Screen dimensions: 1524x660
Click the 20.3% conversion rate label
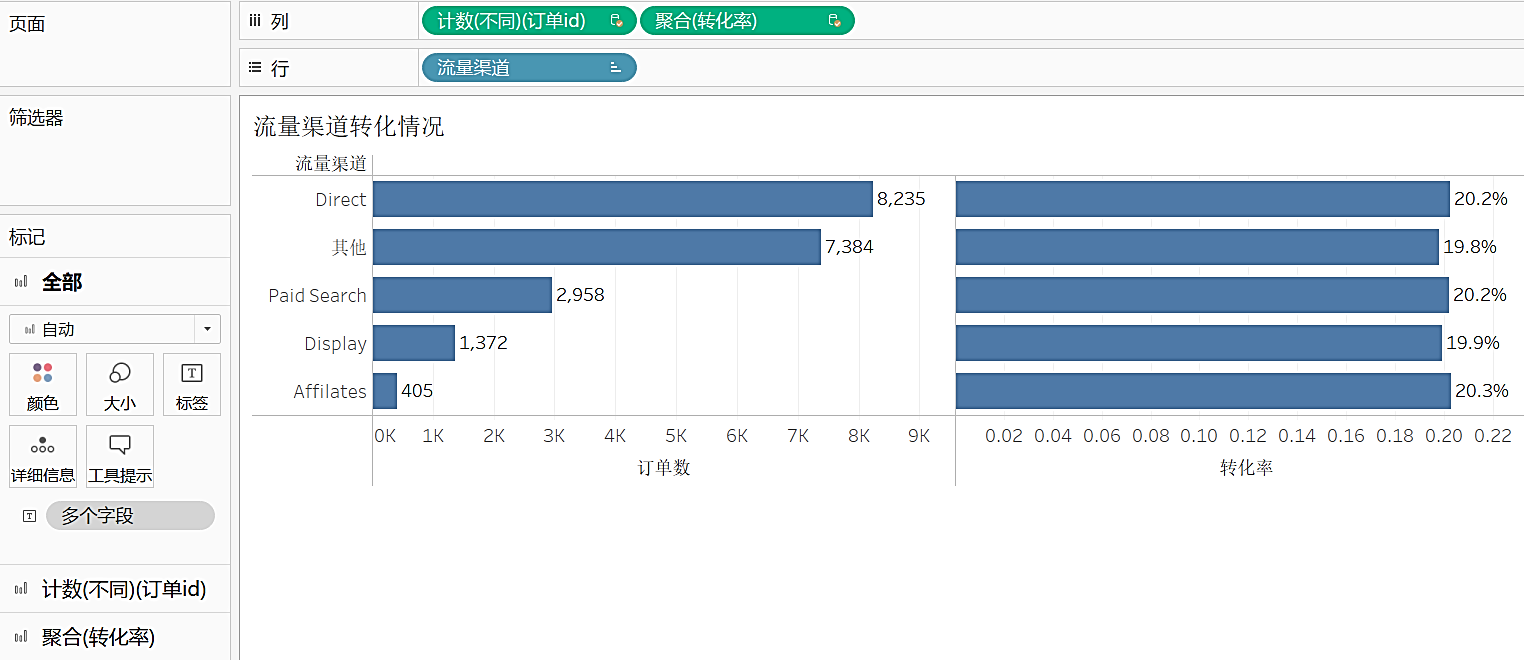pyautogui.click(x=1481, y=391)
